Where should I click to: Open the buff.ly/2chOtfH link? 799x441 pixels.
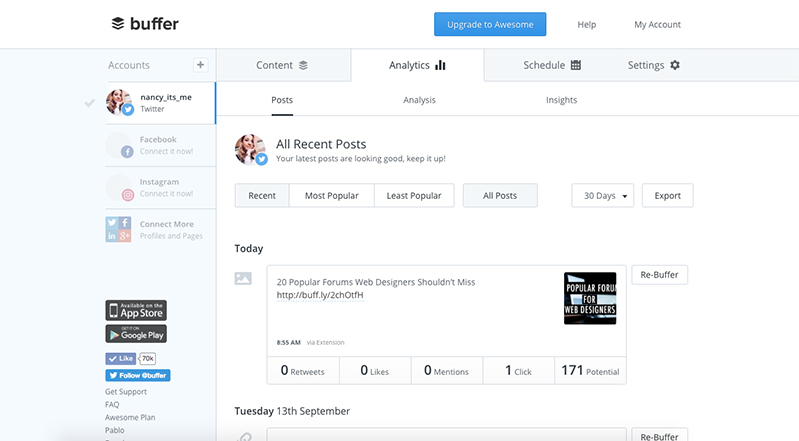pos(320,295)
